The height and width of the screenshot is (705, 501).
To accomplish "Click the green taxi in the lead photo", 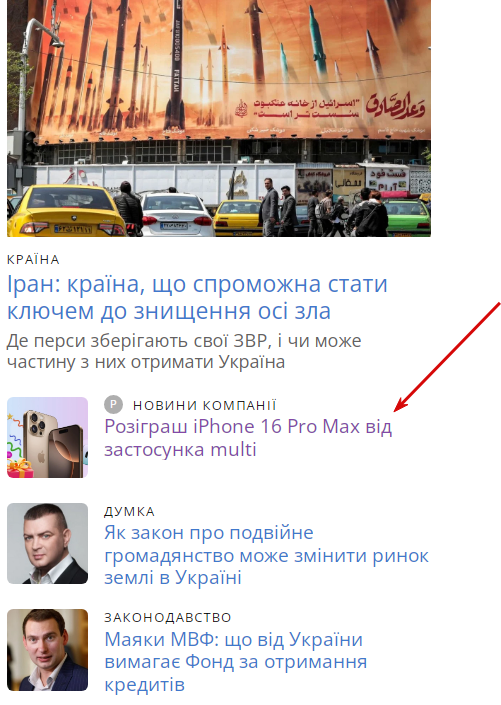I will pos(407,216).
